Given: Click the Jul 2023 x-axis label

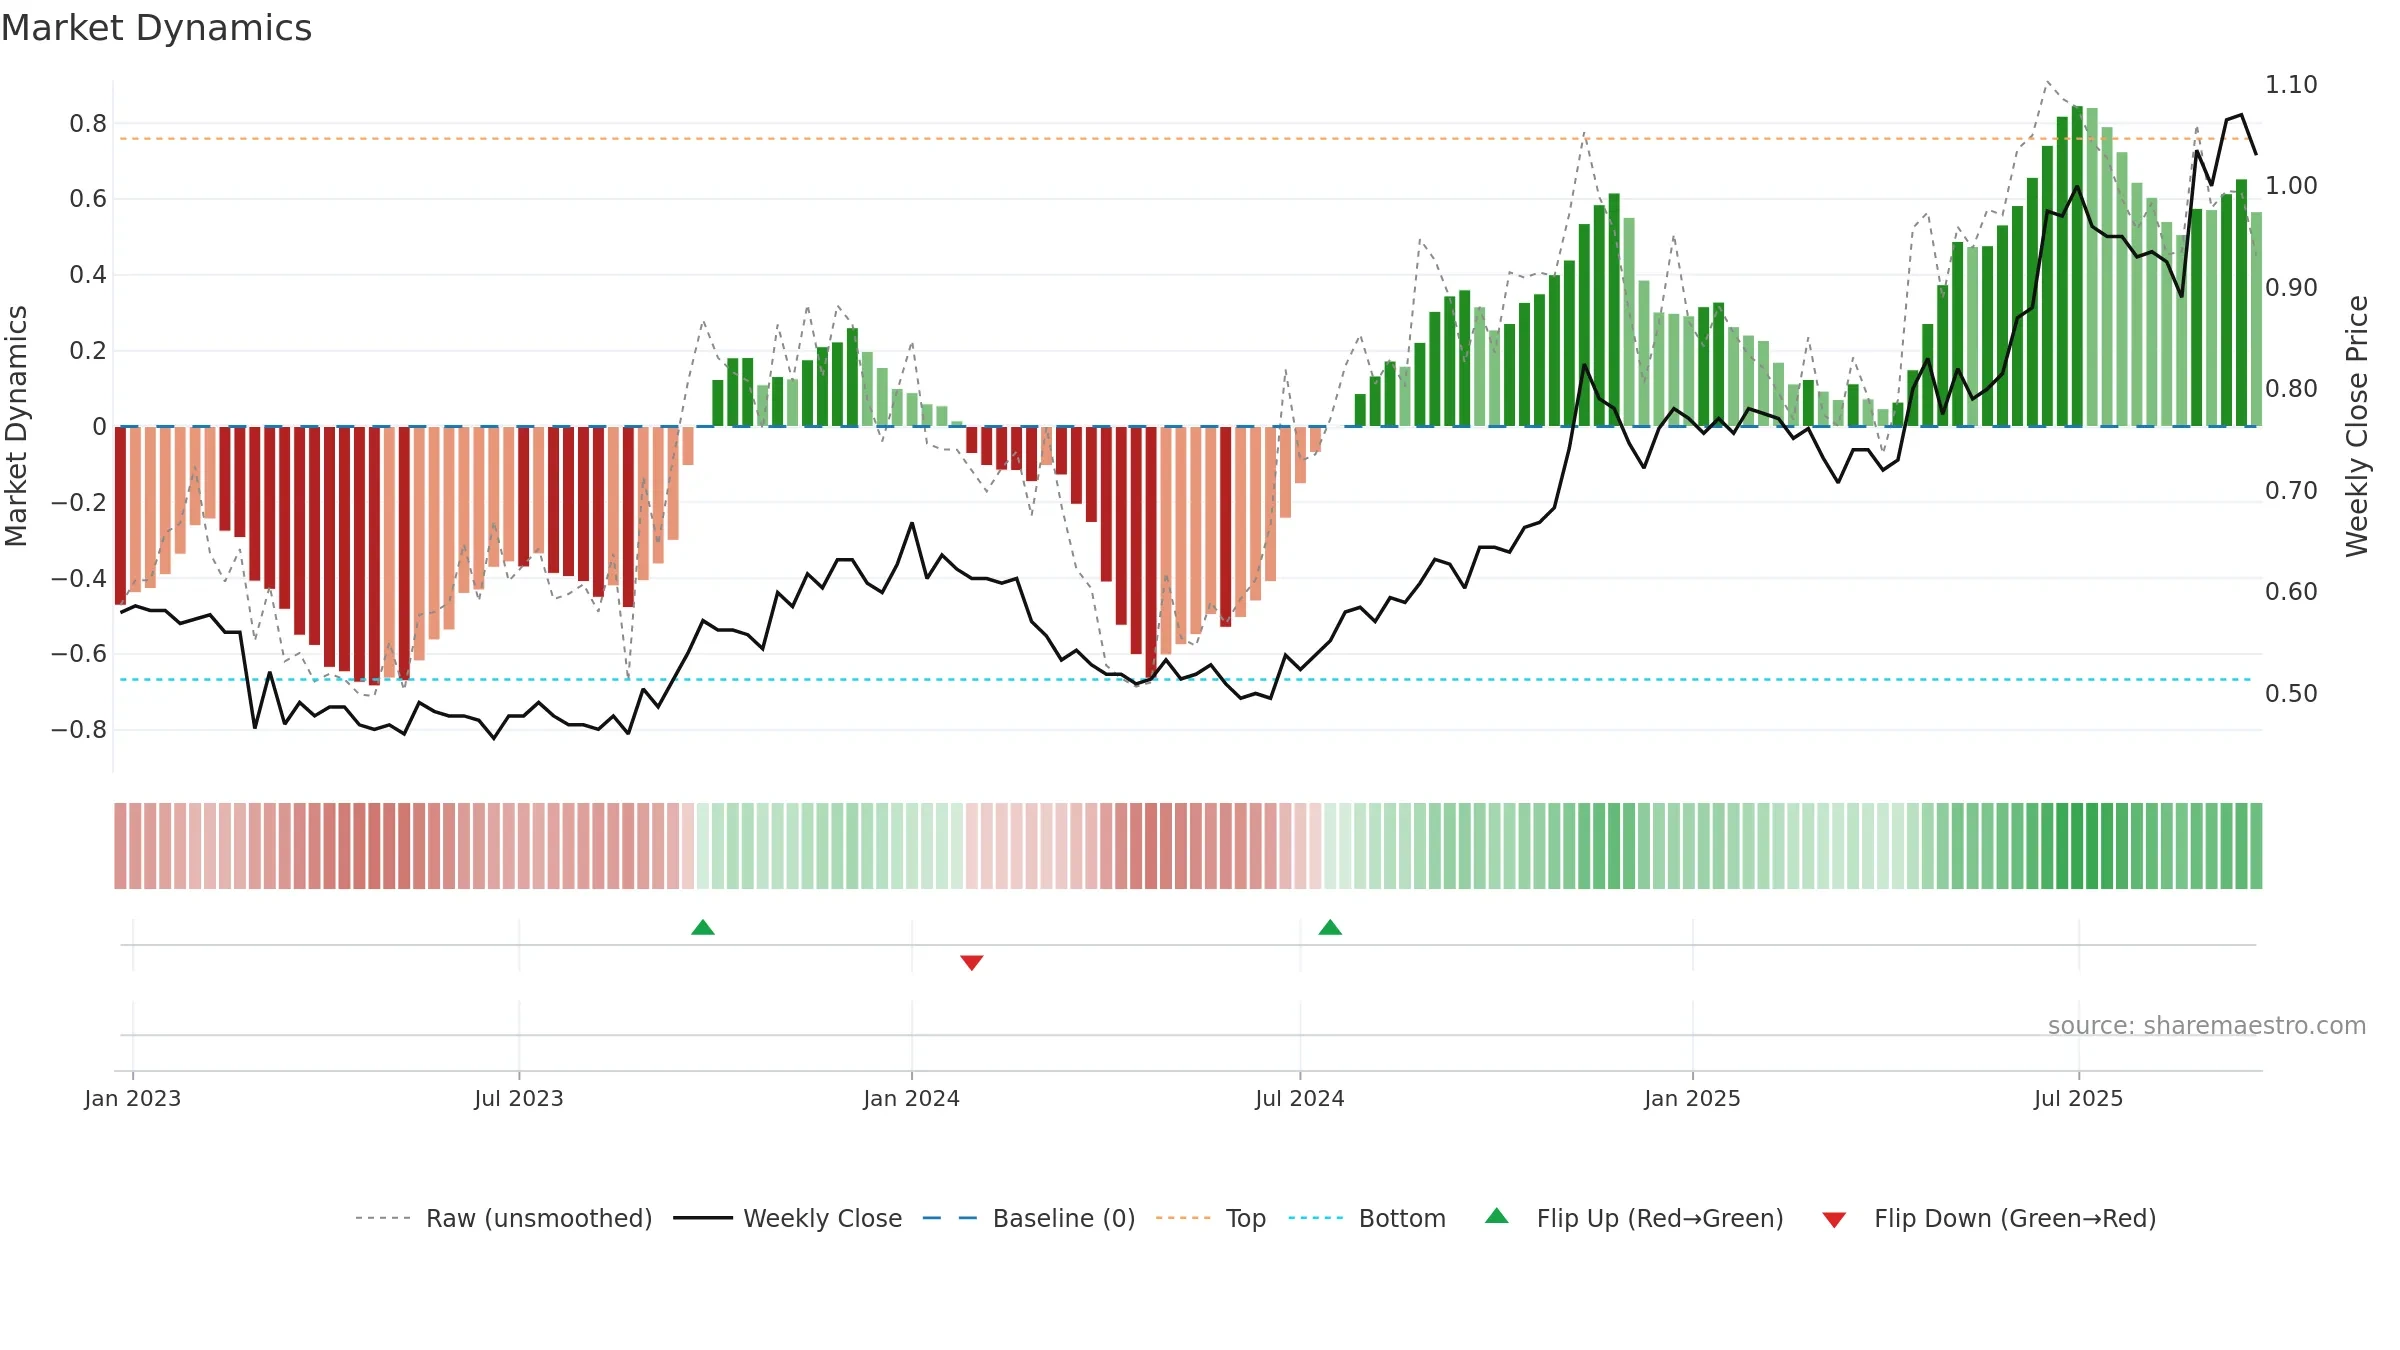Looking at the screenshot, I should point(519,1098).
